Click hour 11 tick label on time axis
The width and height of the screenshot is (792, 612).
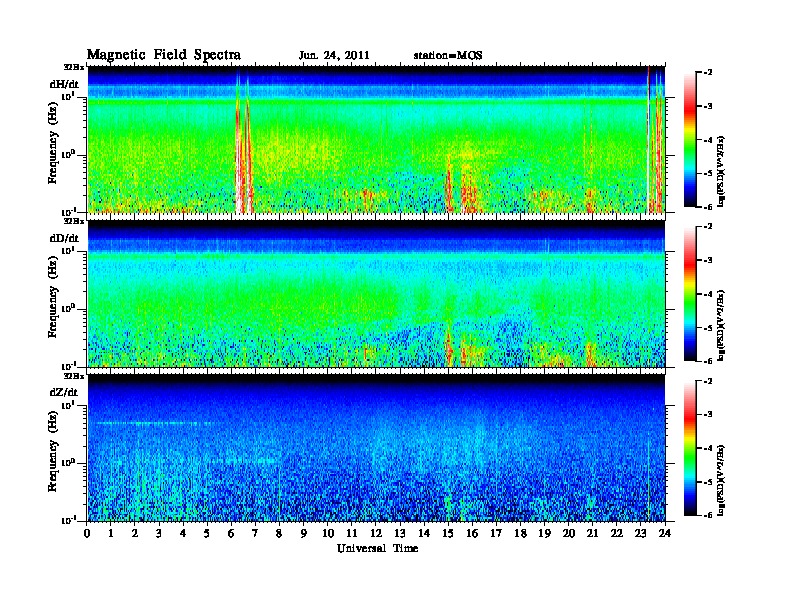352,533
